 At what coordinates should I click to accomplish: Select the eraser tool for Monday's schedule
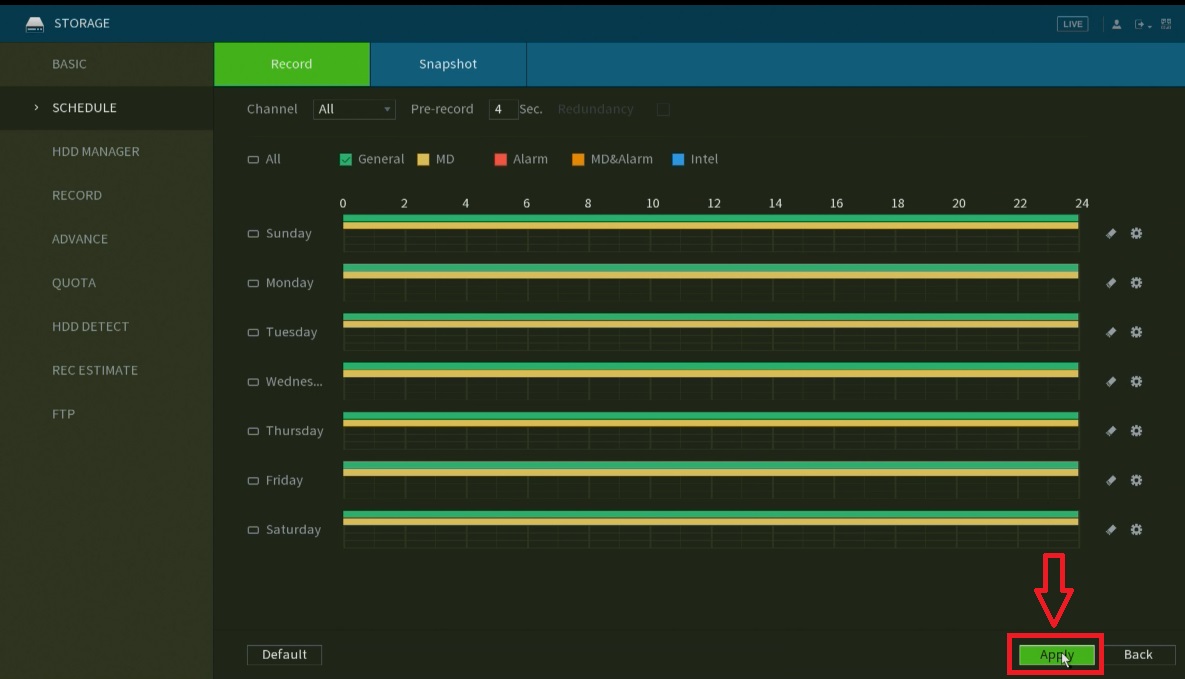(1111, 283)
